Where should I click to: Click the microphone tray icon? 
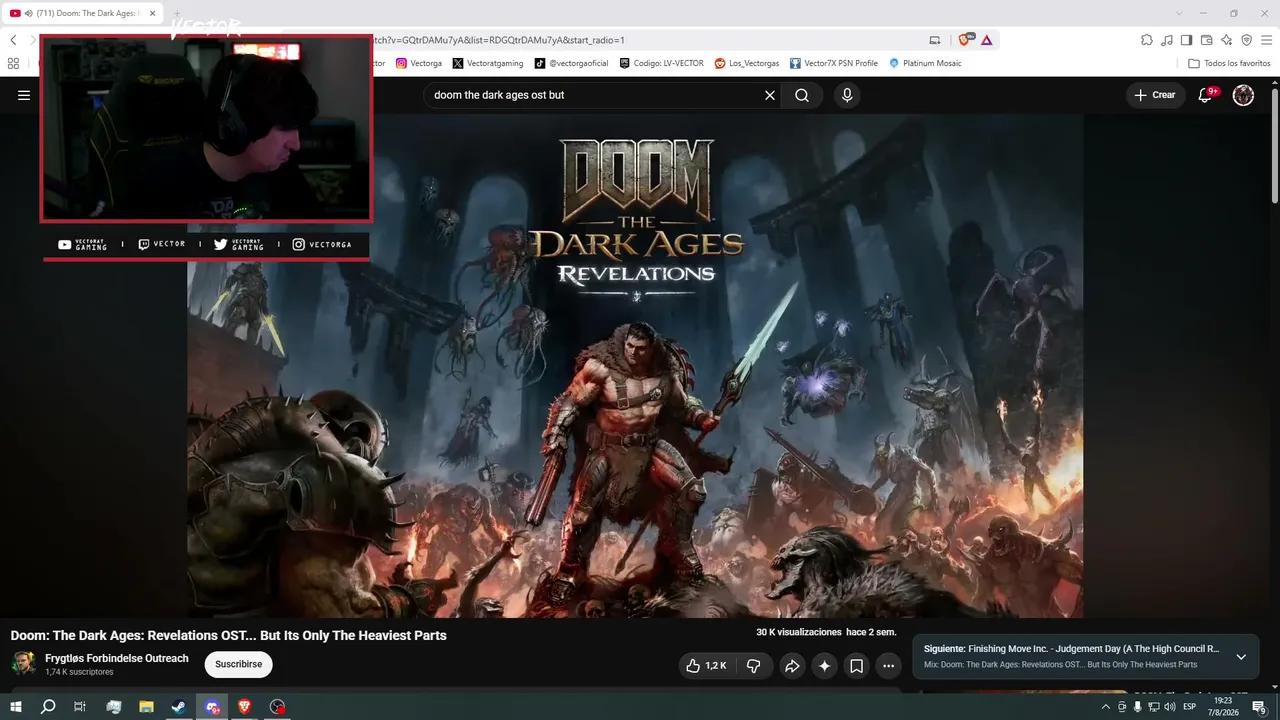(x=1137, y=707)
